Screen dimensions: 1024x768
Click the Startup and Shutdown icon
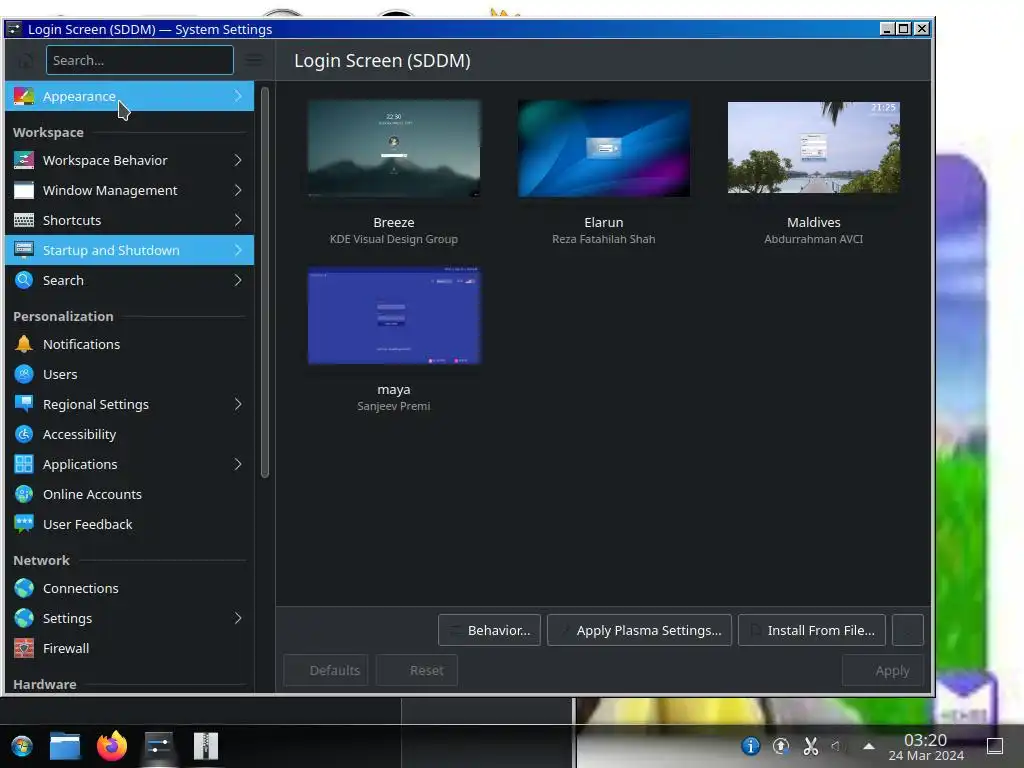24,250
